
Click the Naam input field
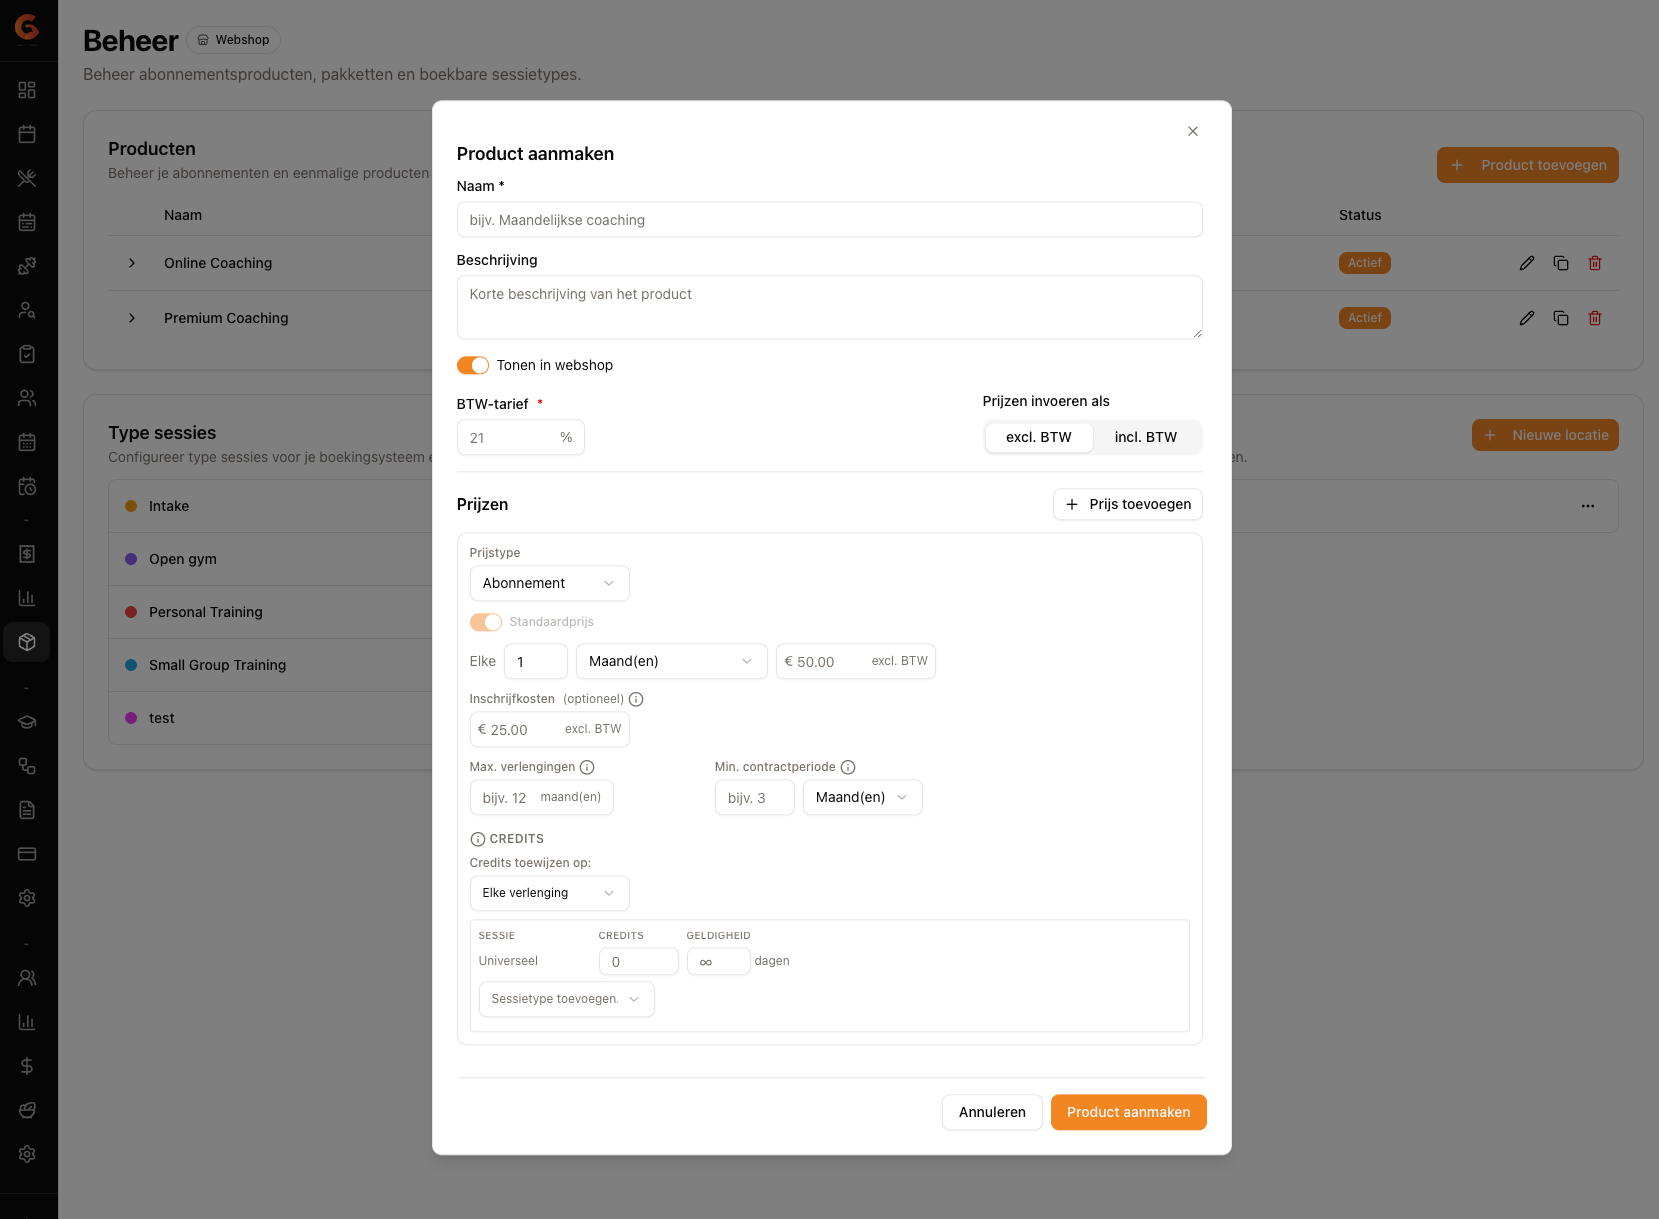click(830, 220)
